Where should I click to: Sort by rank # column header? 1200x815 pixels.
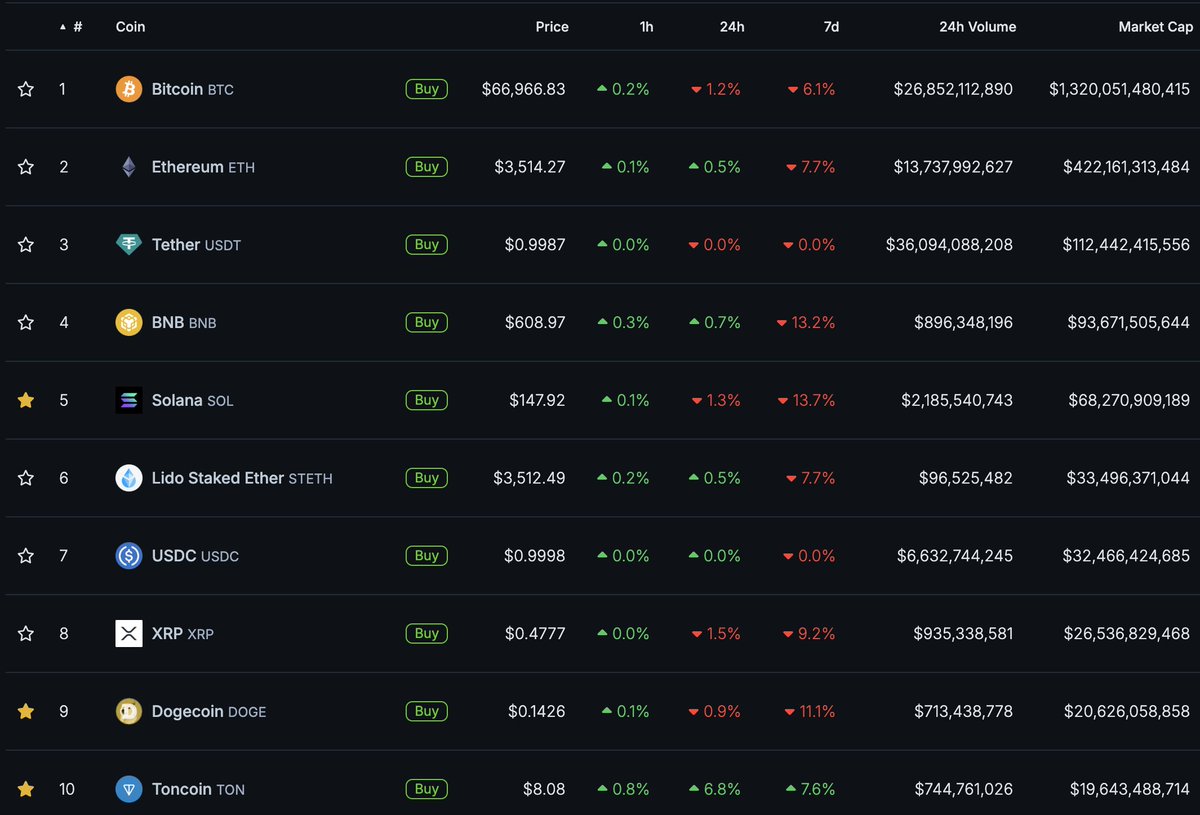[x=72, y=27]
